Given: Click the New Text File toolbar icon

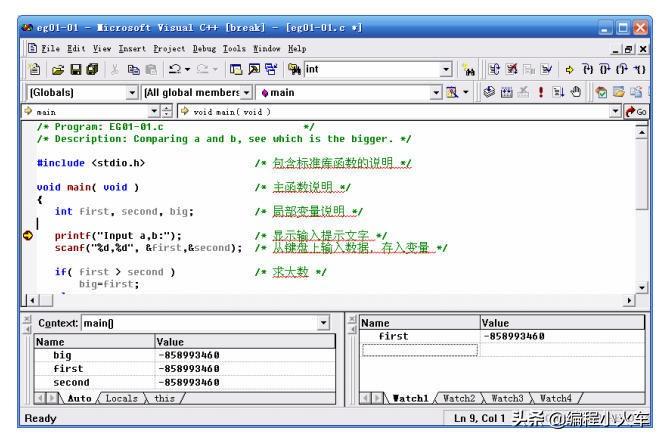Looking at the screenshot, I should pos(34,69).
